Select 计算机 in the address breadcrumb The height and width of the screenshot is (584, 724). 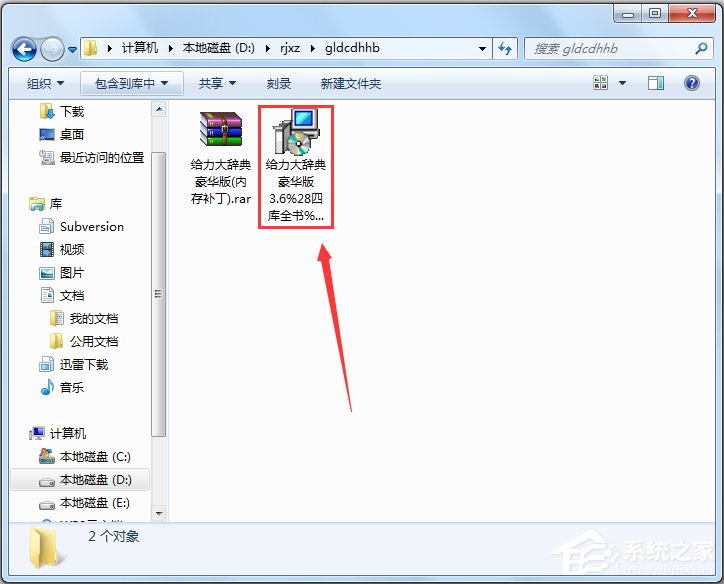(x=139, y=48)
